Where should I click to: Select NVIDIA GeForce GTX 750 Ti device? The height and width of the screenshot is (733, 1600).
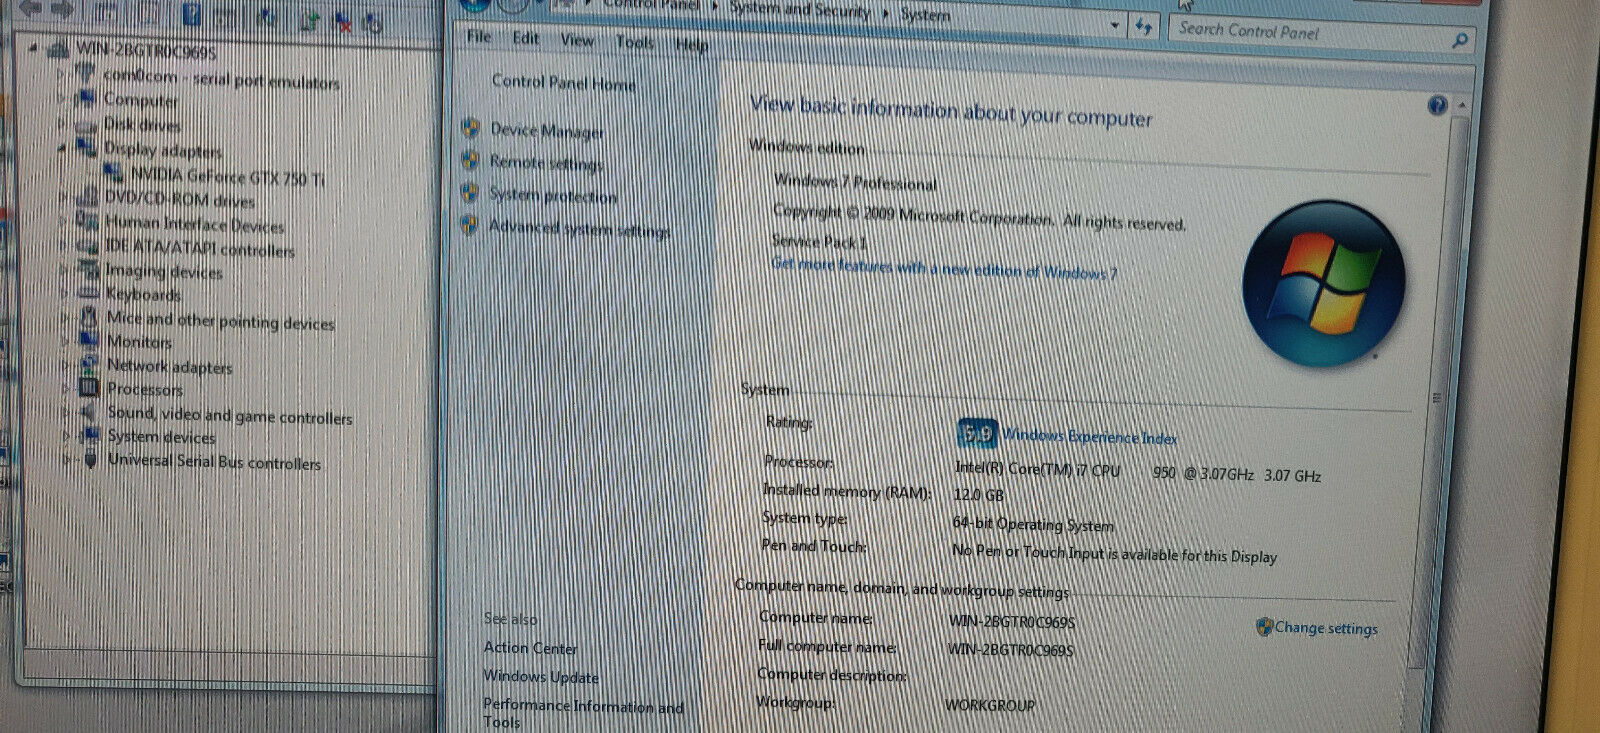click(x=227, y=177)
